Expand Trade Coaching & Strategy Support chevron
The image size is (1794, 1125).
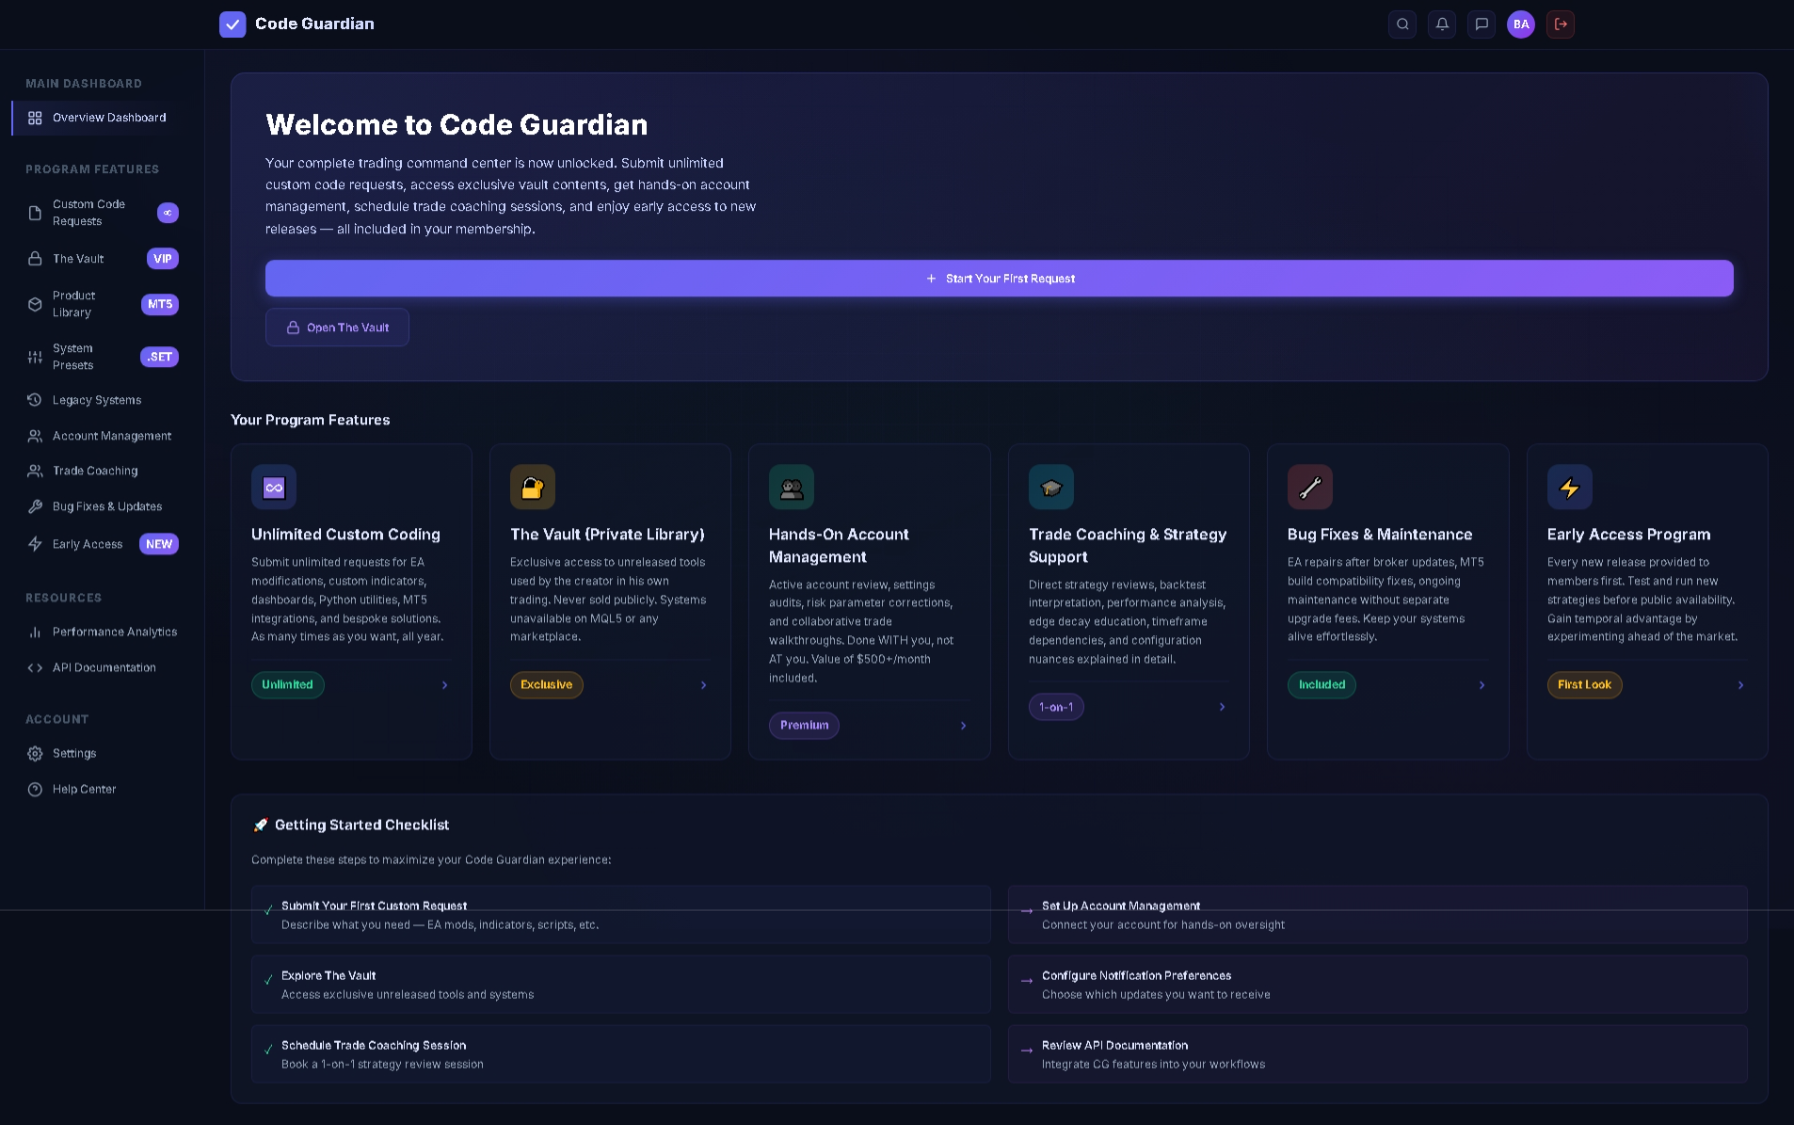[x=1222, y=707]
